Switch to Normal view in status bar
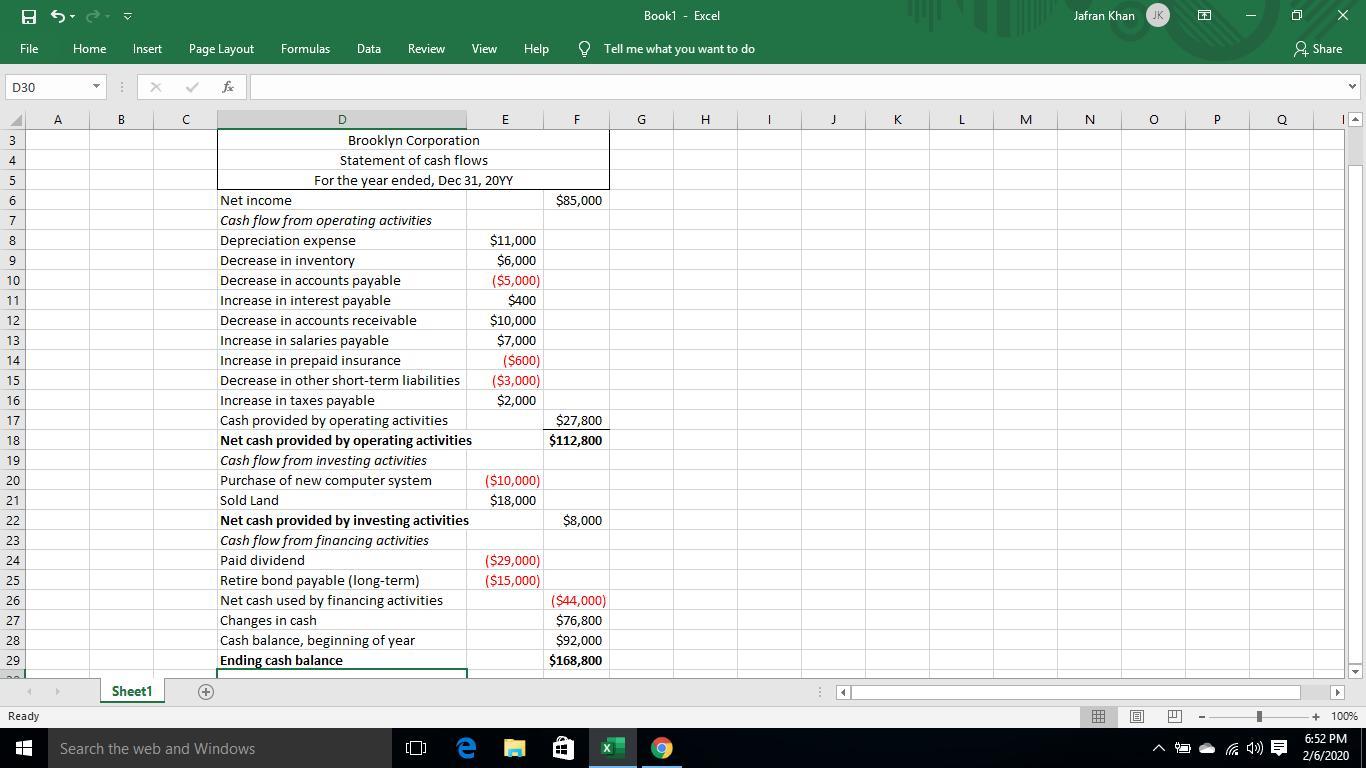Viewport: 1366px width, 768px height. point(1098,716)
